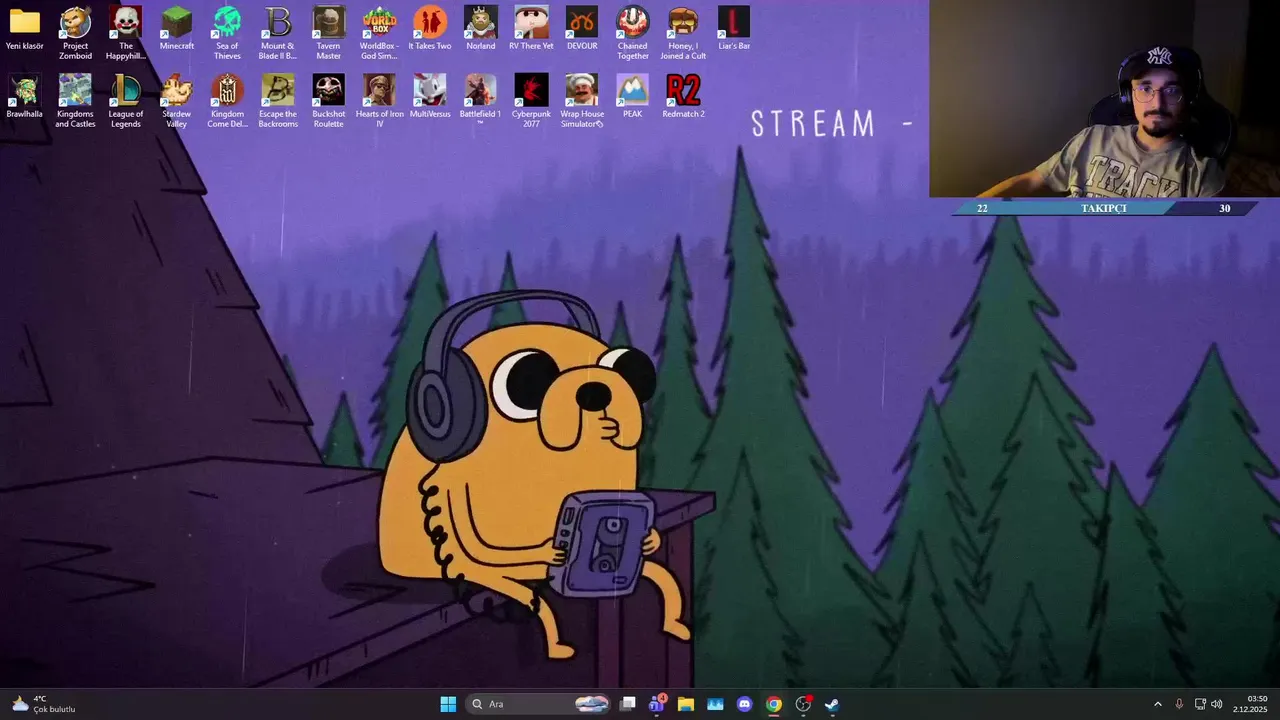Open It Takes Two shortcut

click(x=430, y=29)
